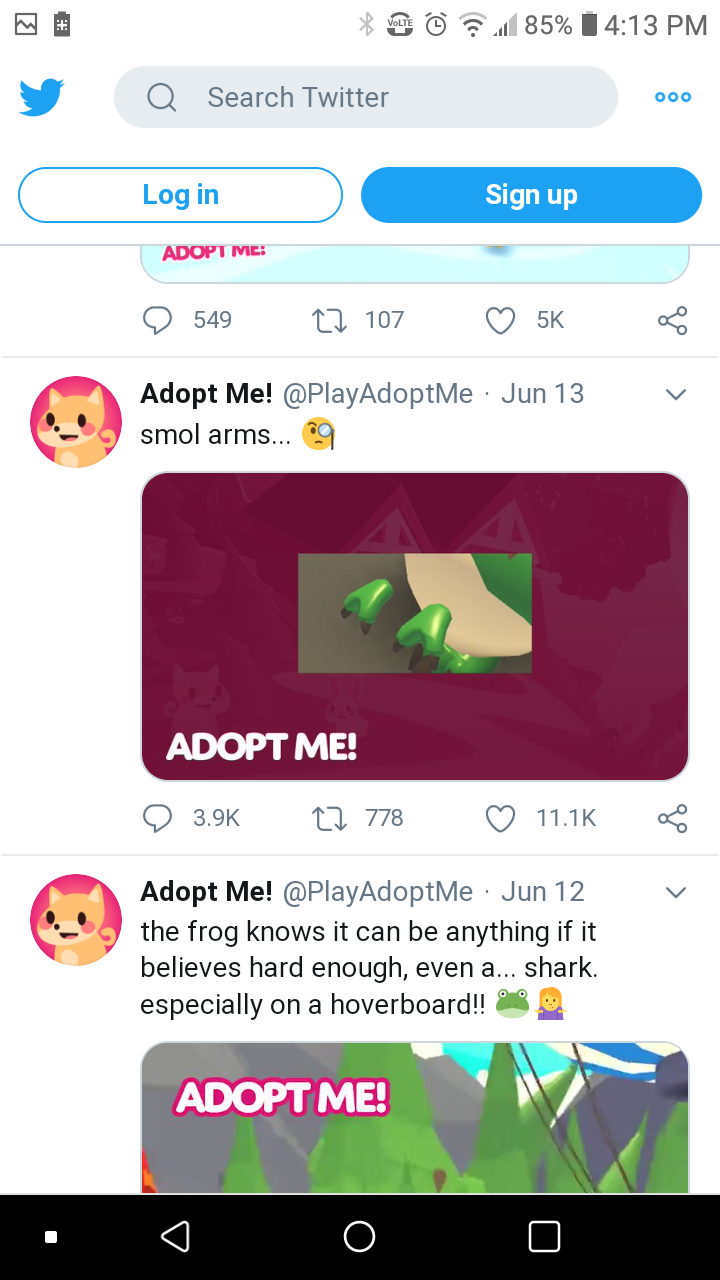Open Adopt Me! profile from Jun 13 tweet
Viewport: 720px width, 1280px height.
(x=206, y=394)
